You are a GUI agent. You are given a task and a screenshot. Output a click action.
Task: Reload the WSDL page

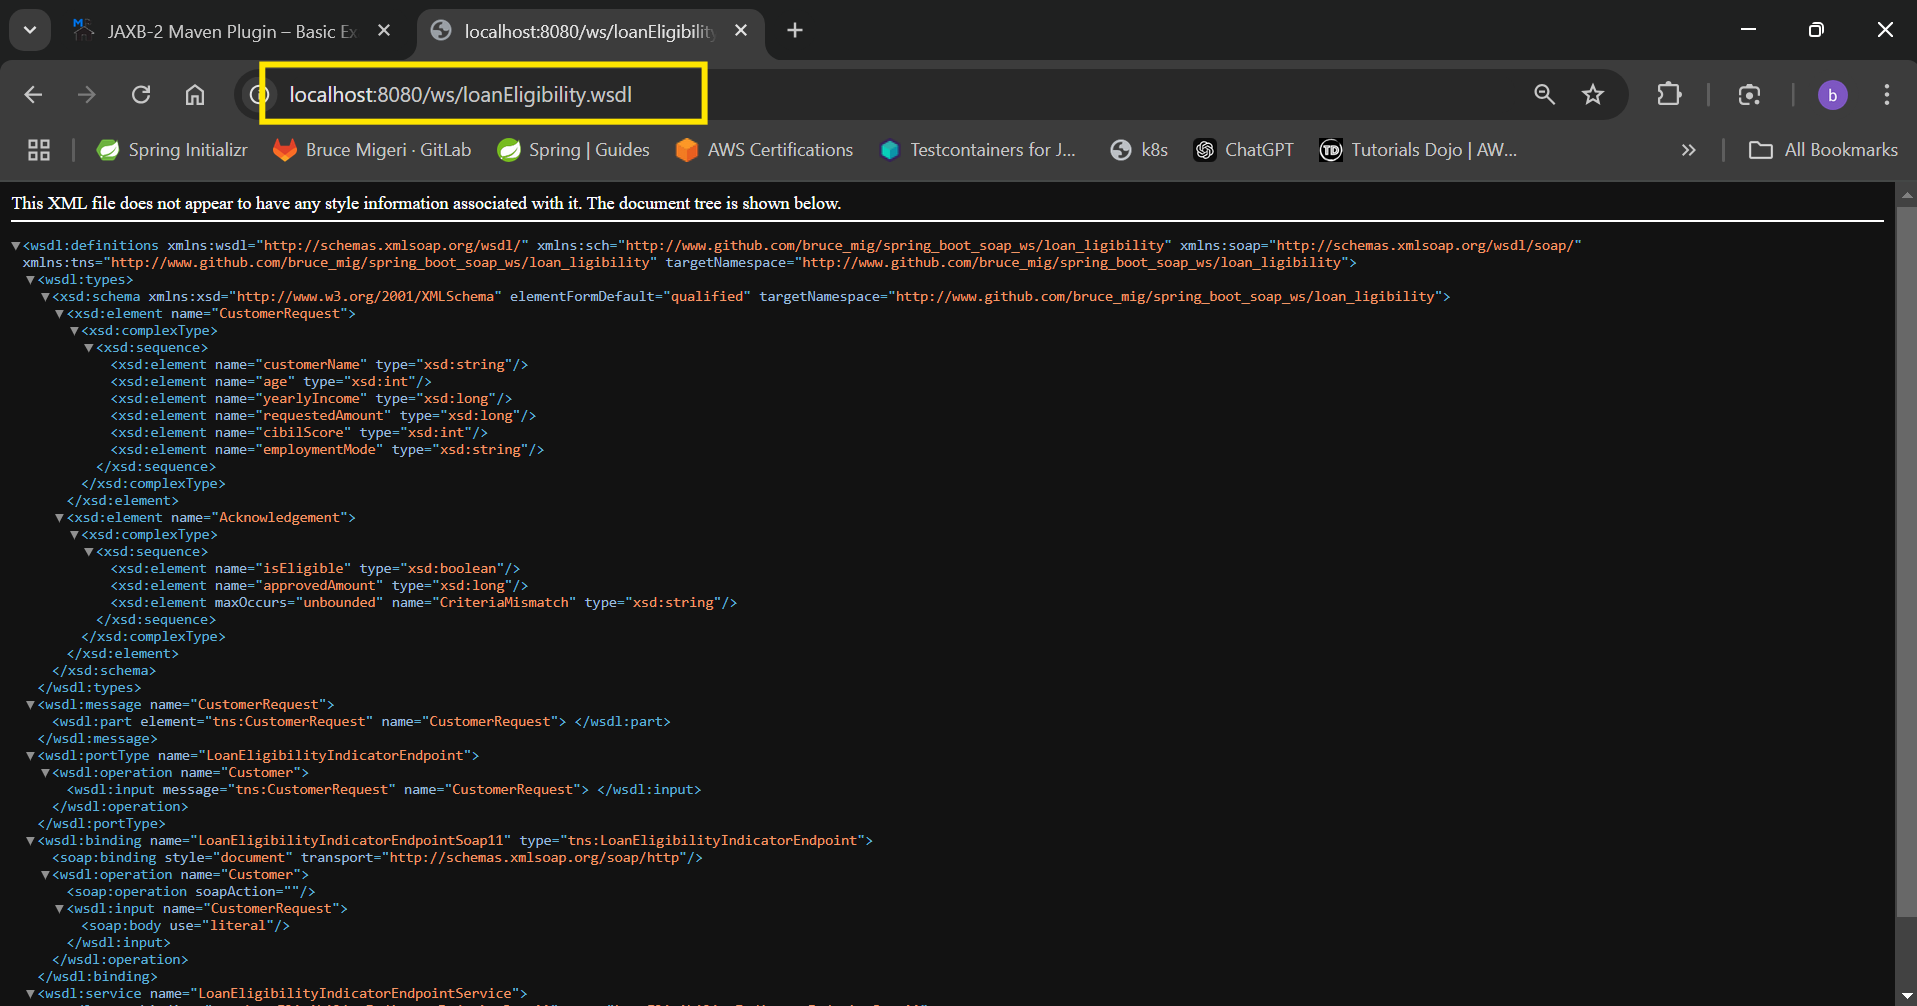click(x=141, y=94)
